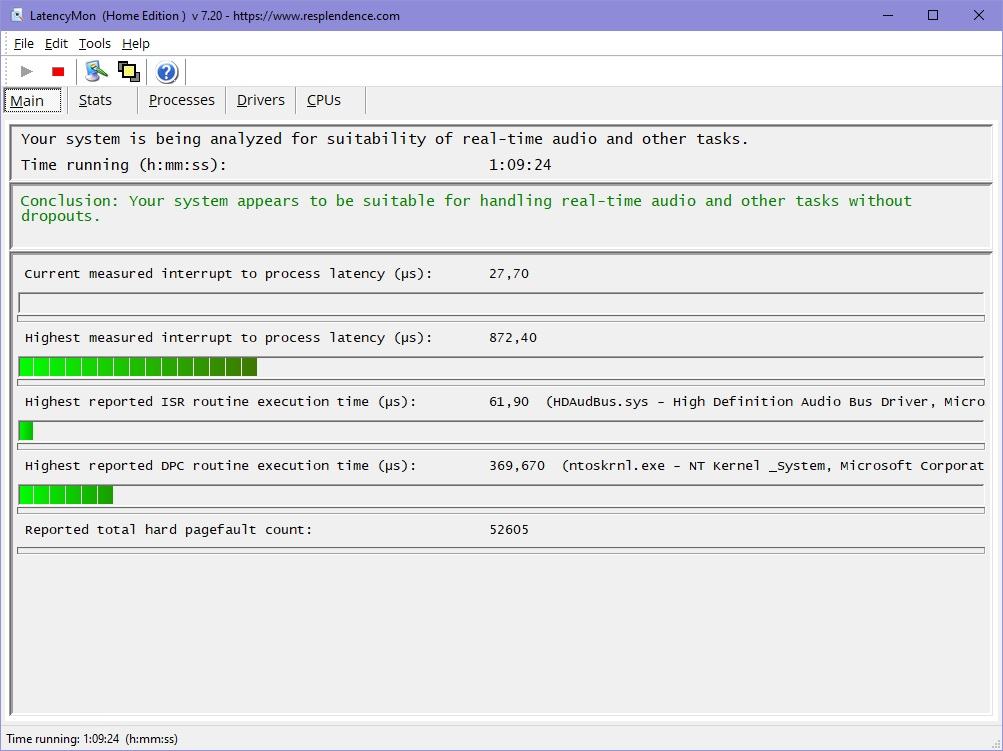
Task: Open the options icon in the toolbar
Action: (97, 71)
